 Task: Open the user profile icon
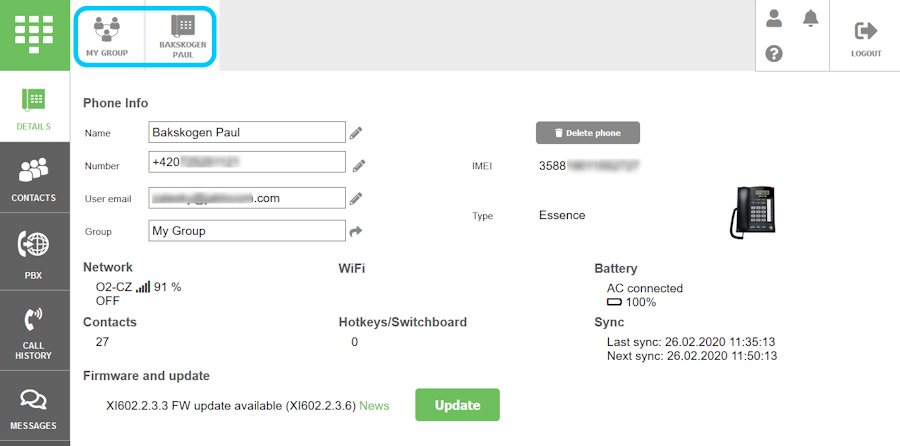tap(774, 18)
